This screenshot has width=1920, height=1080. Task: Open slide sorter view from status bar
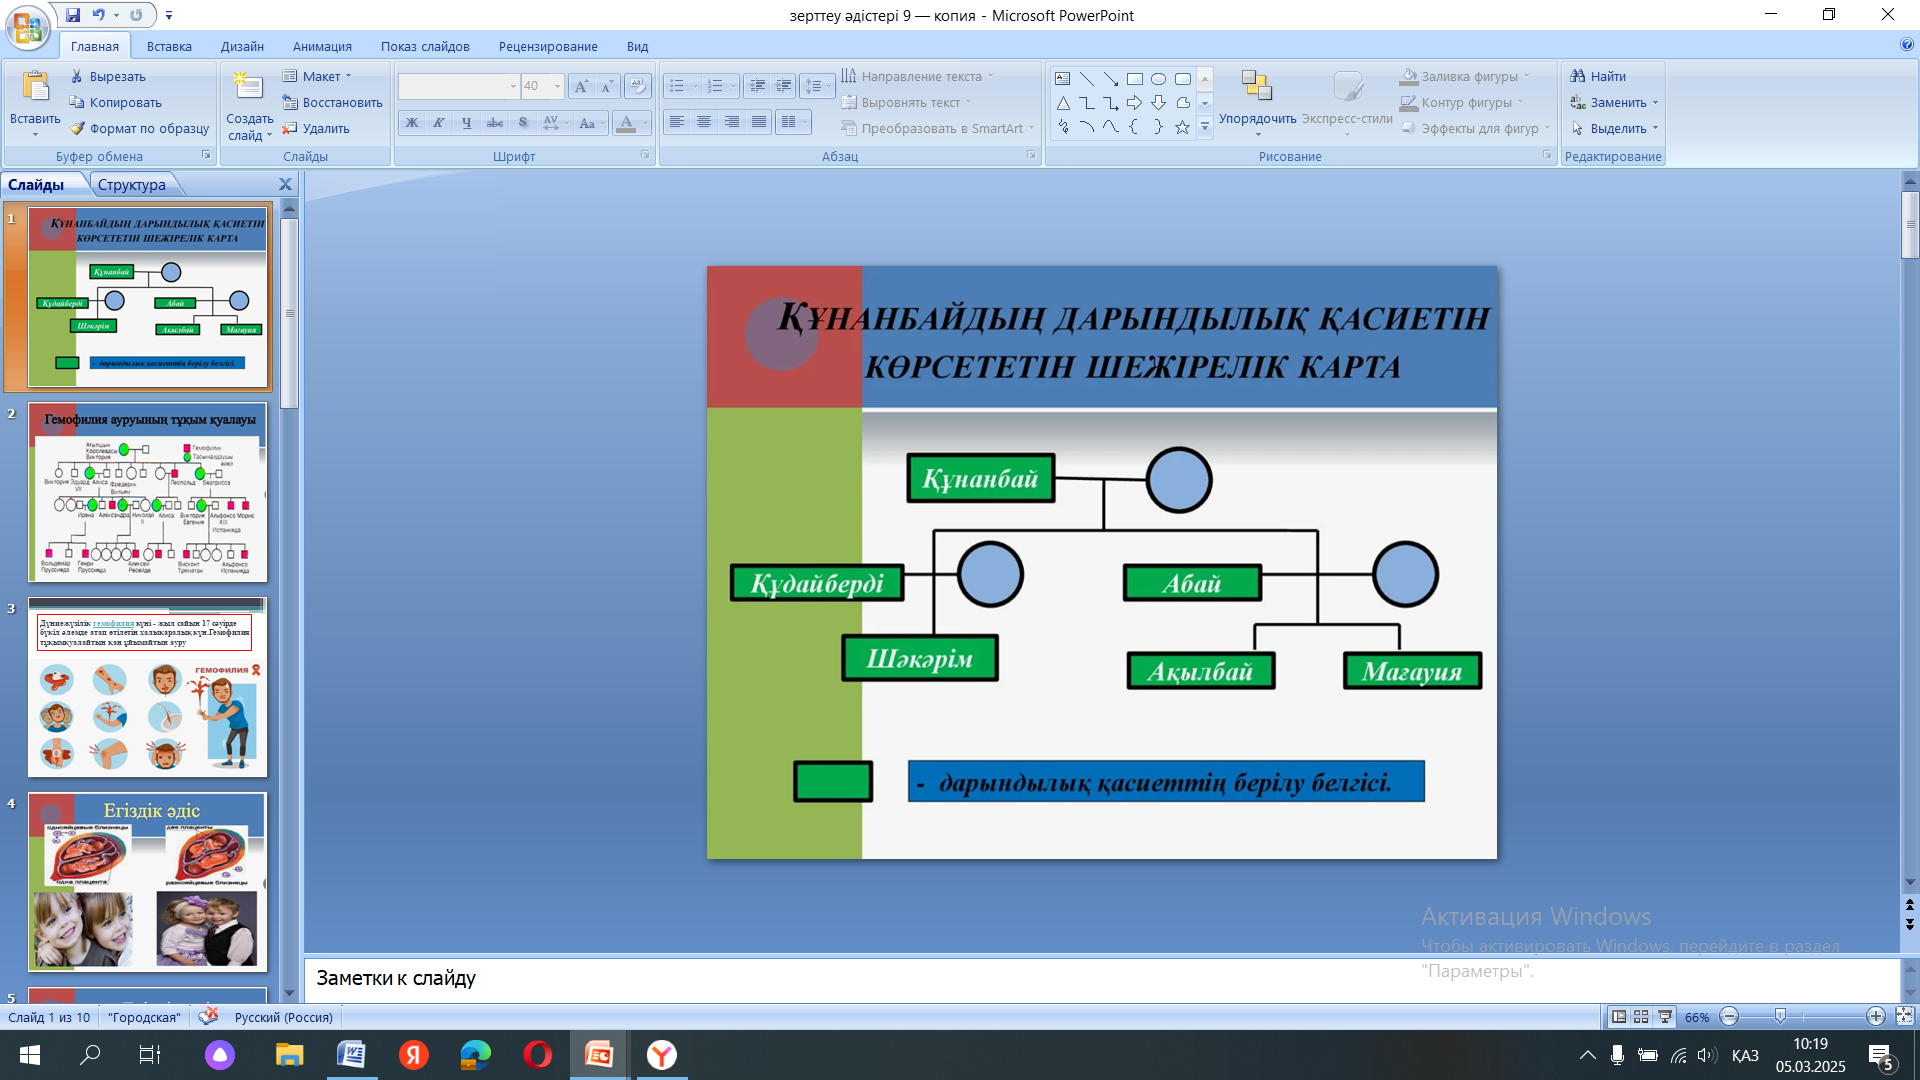[1641, 1016]
